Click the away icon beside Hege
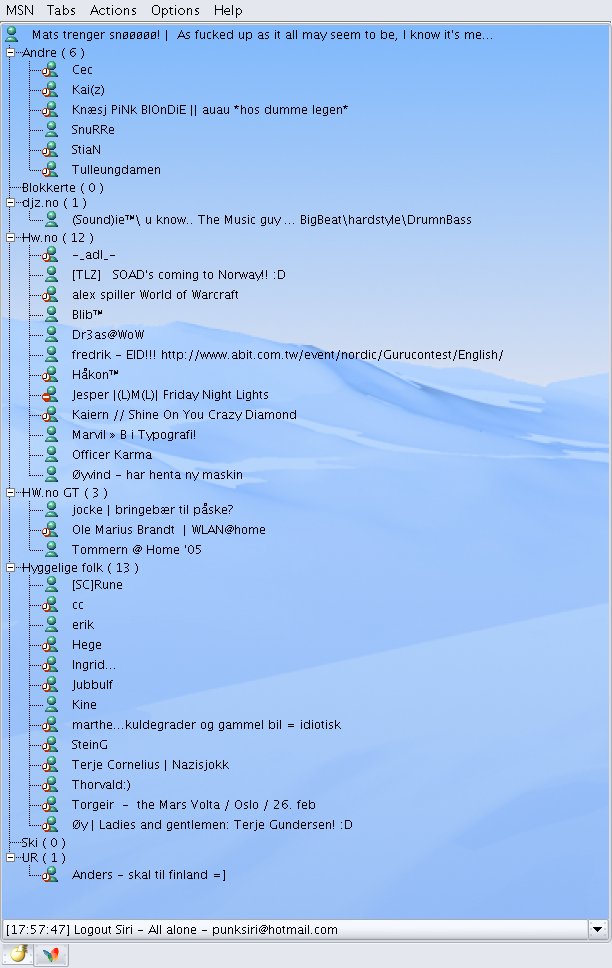The height and width of the screenshot is (968, 612). pyautogui.click(x=50, y=645)
